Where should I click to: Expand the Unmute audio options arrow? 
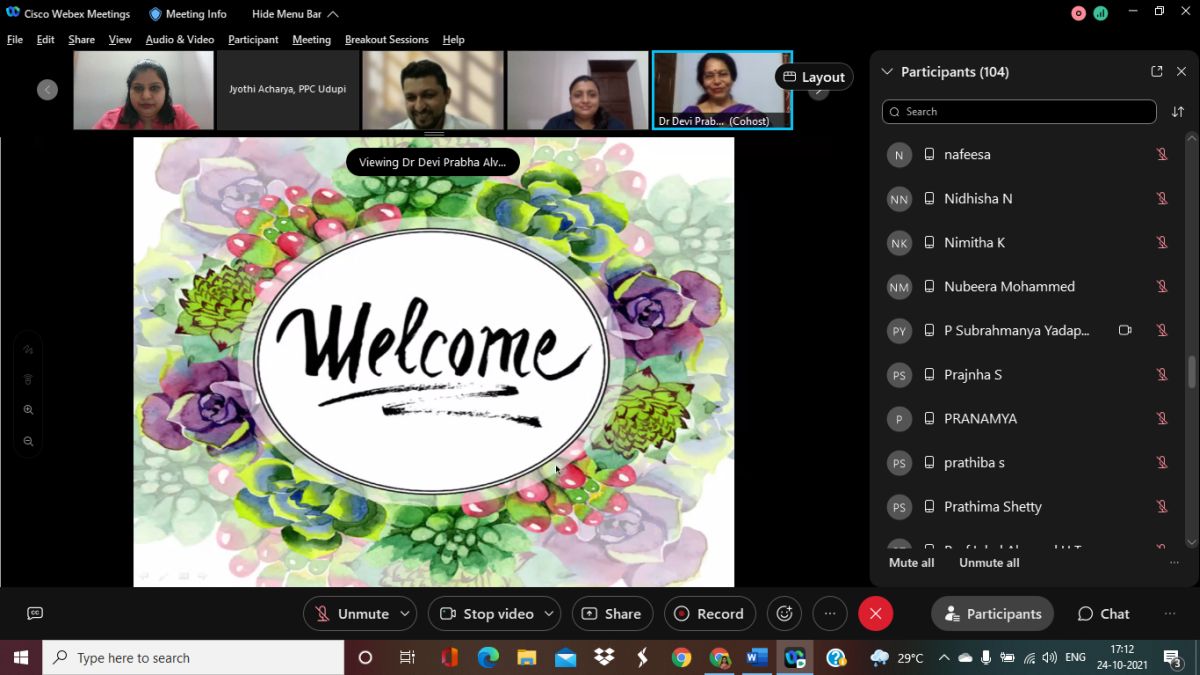click(x=405, y=614)
